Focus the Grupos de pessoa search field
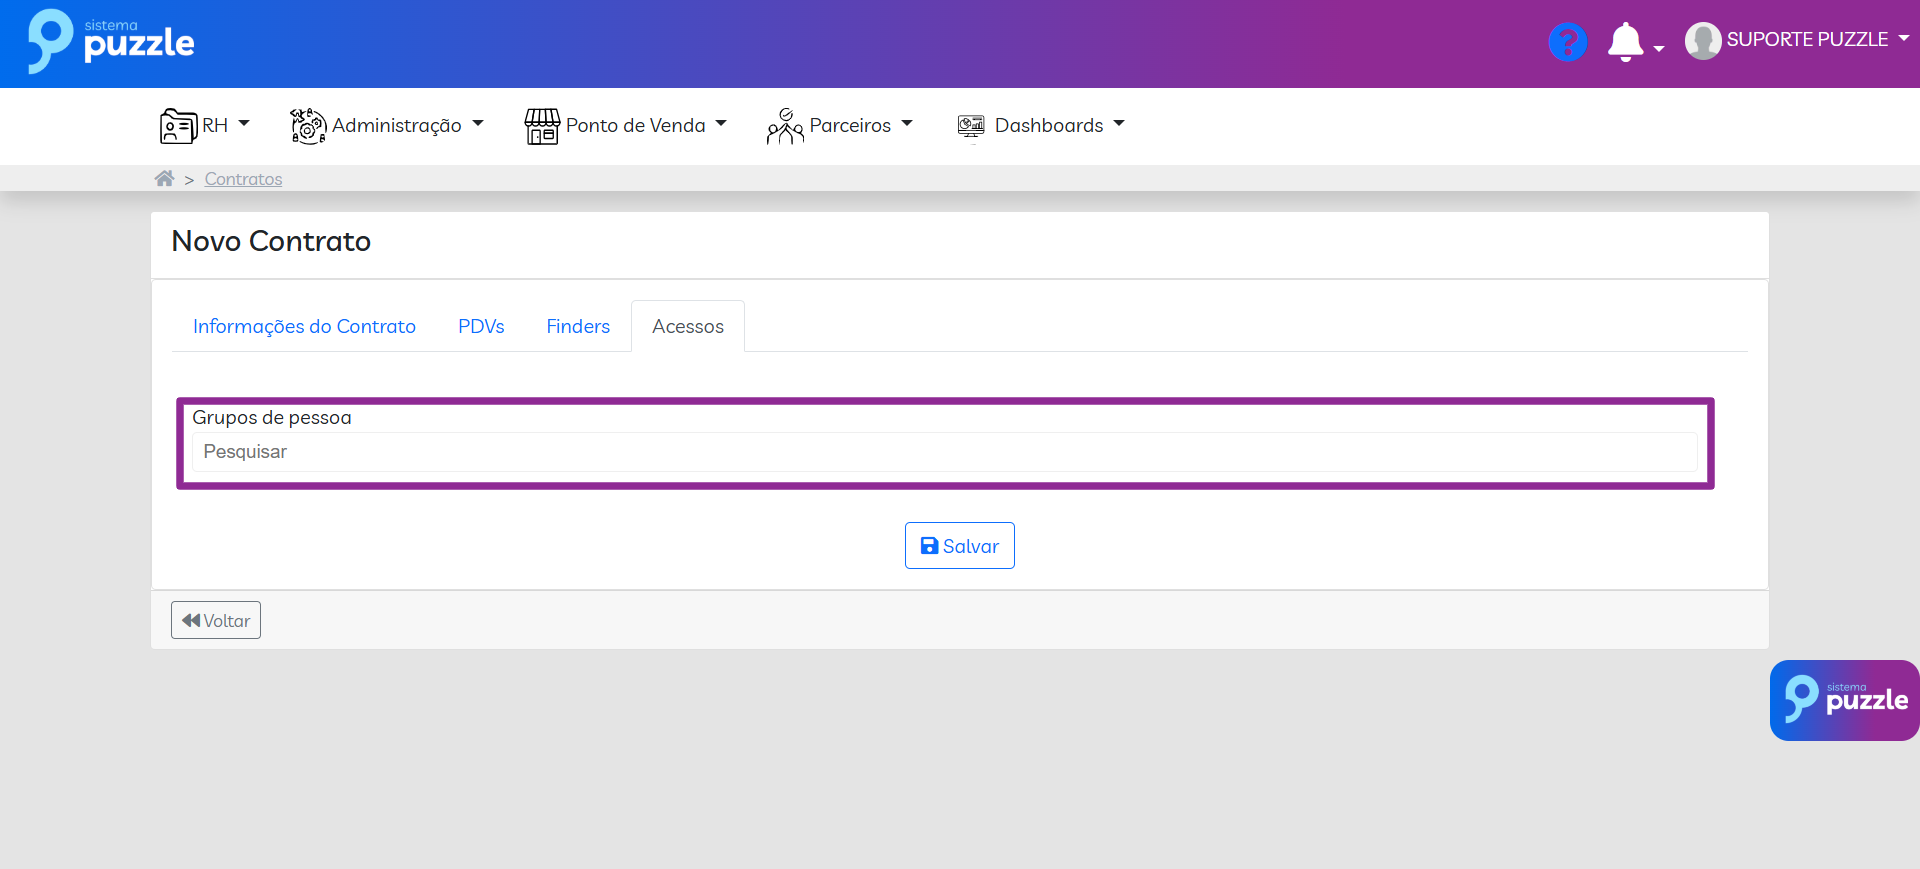The width and height of the screenshot is (1920, 869). [944, 452]
